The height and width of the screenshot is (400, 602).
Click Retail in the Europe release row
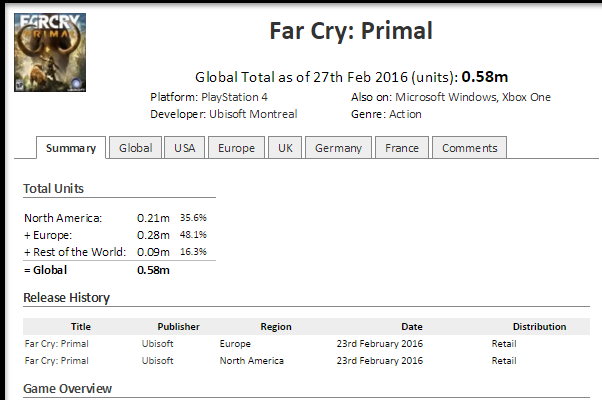click(x=504, y=344)
